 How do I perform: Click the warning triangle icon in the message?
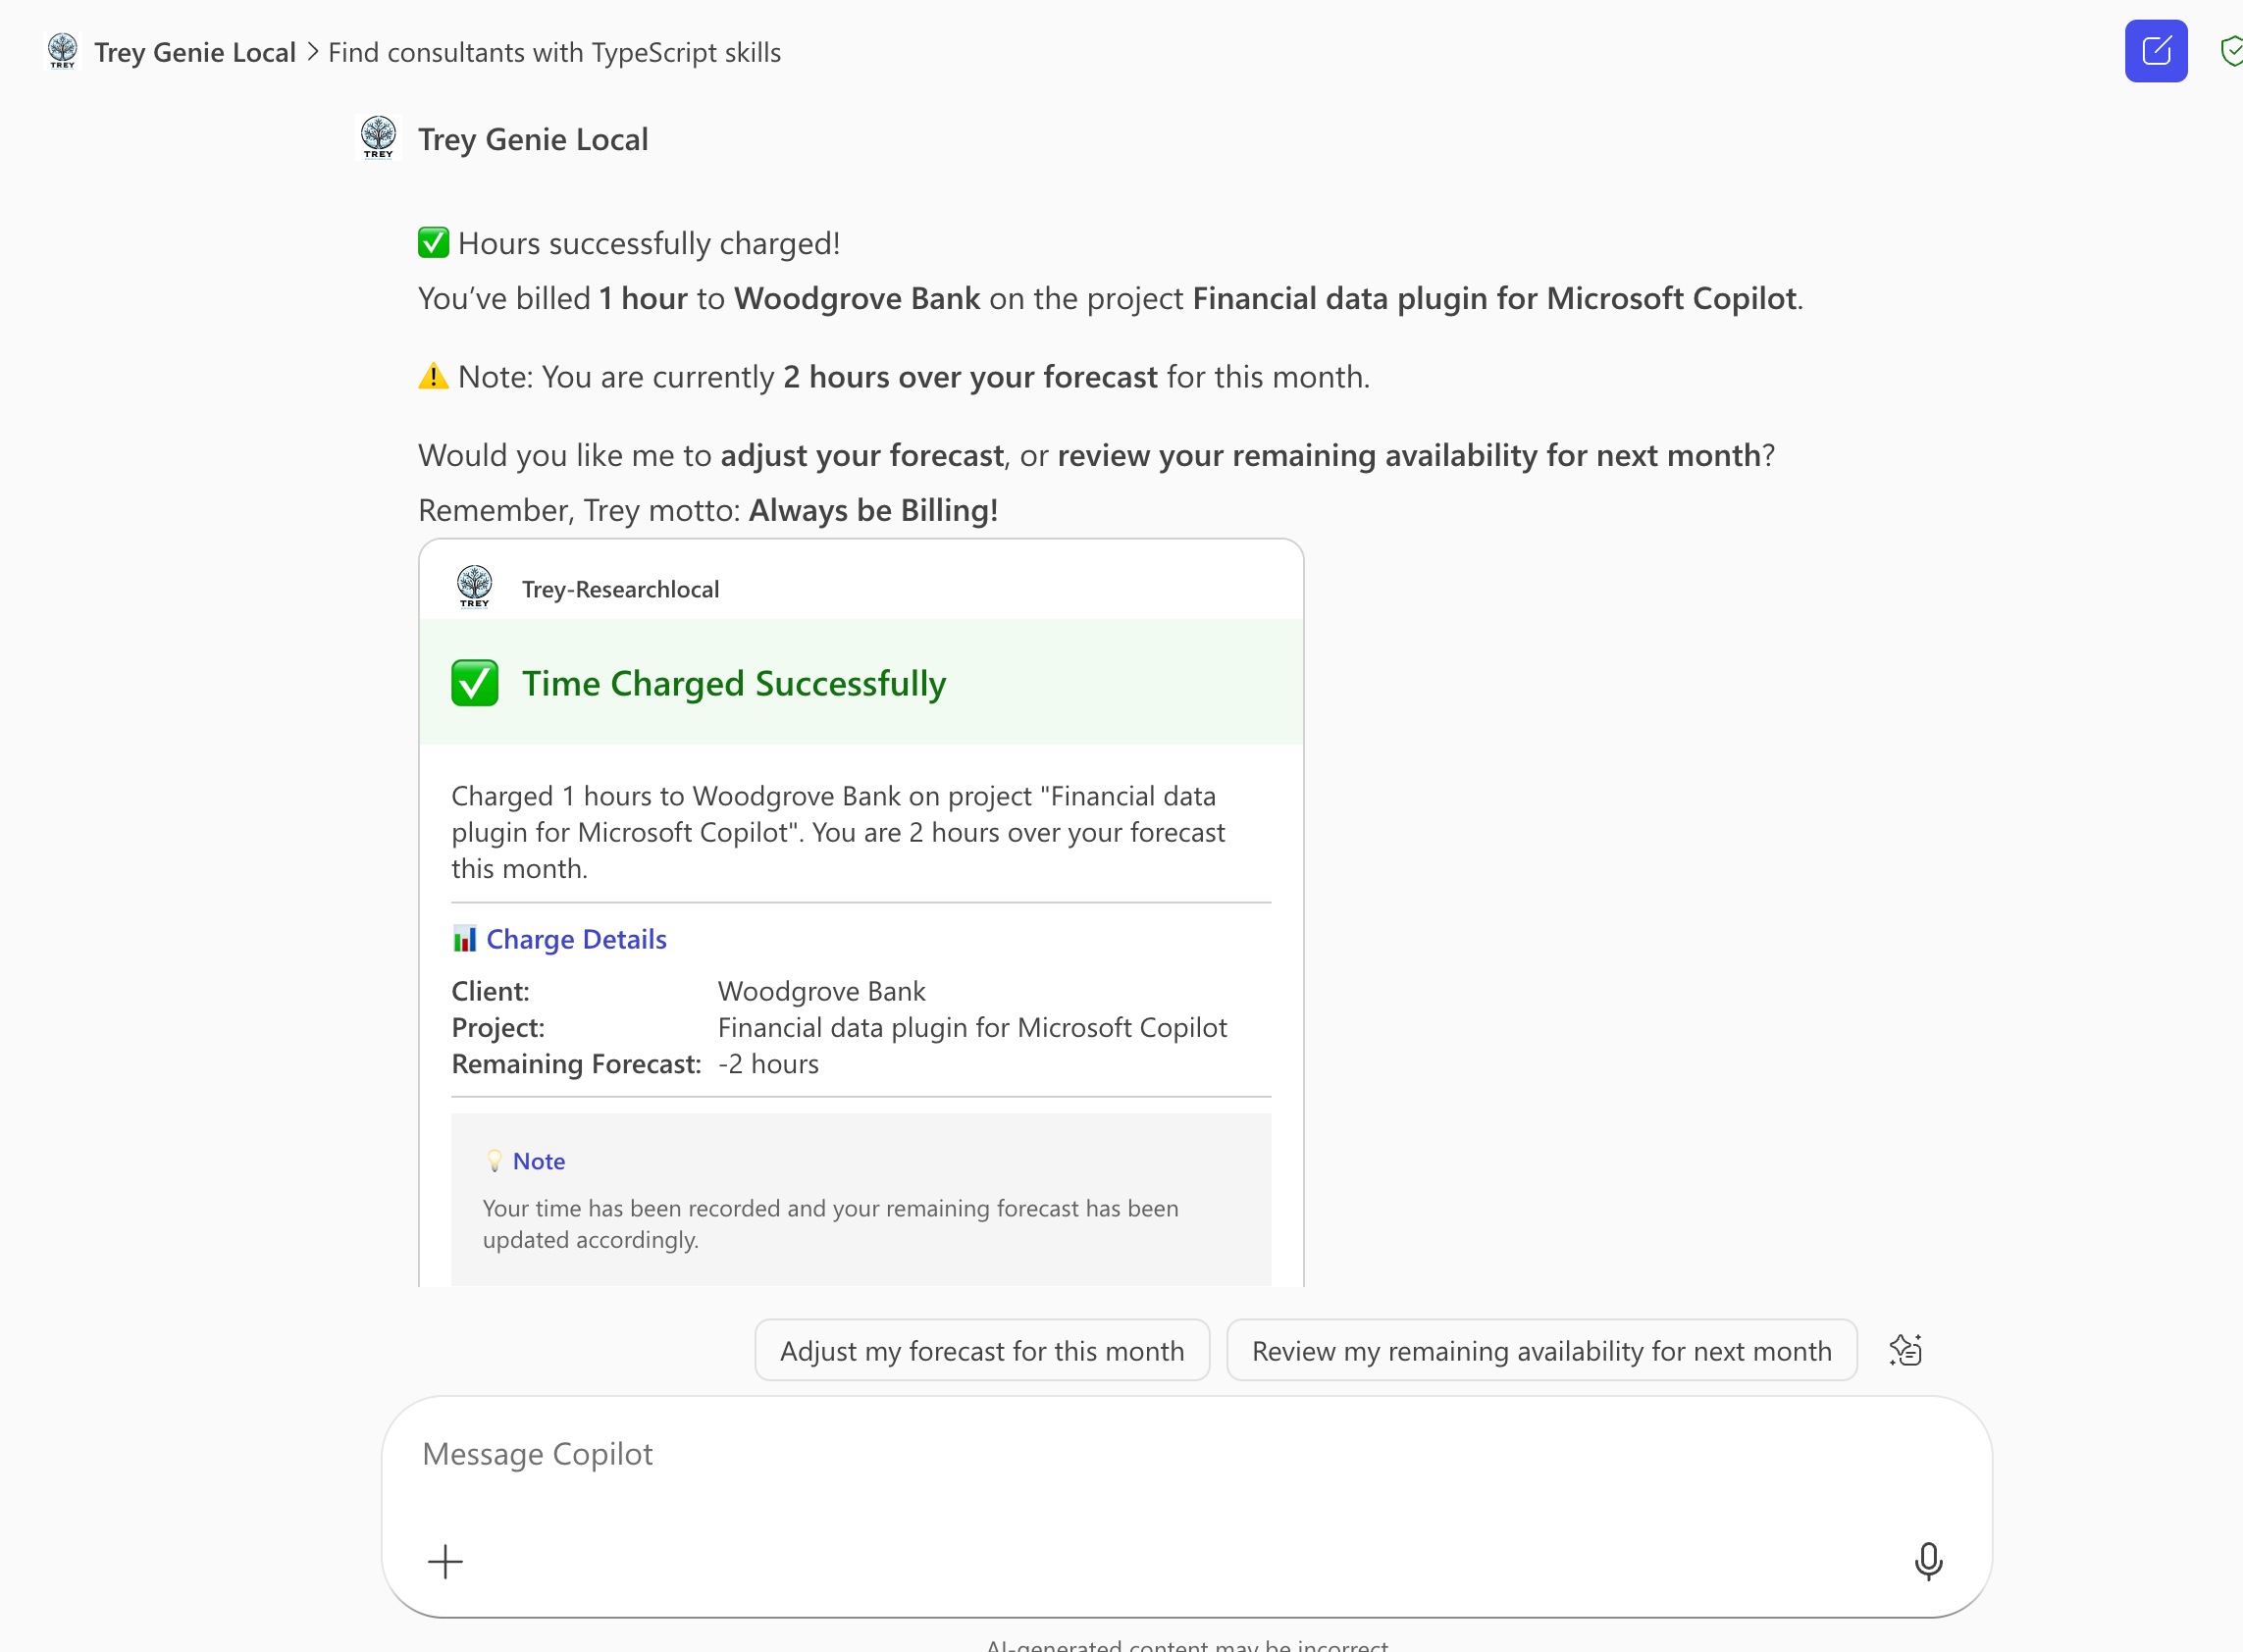pyautogui.click(x=432, y=376)
